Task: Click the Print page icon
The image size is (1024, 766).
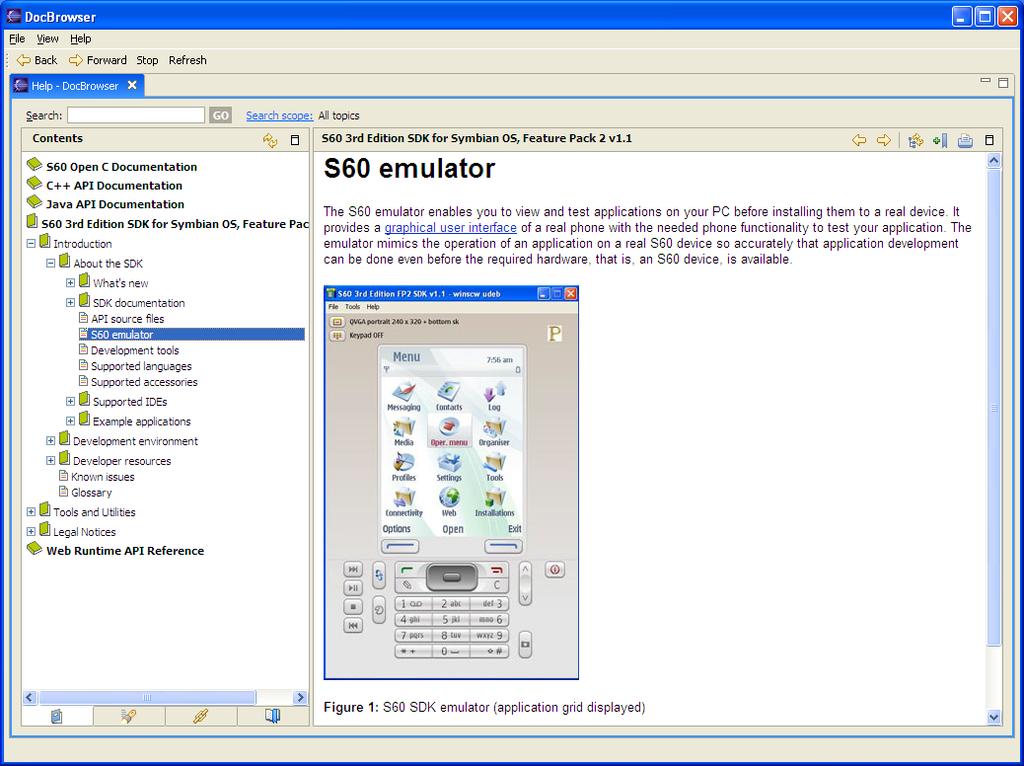Action: (965, 140)
